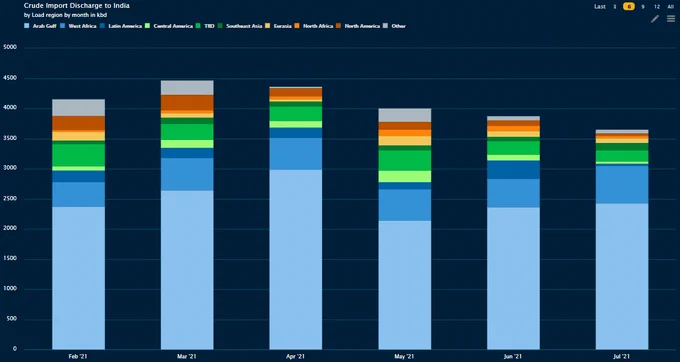Toggle Latin America legend entry
The image size is (680, 362).
121,26
